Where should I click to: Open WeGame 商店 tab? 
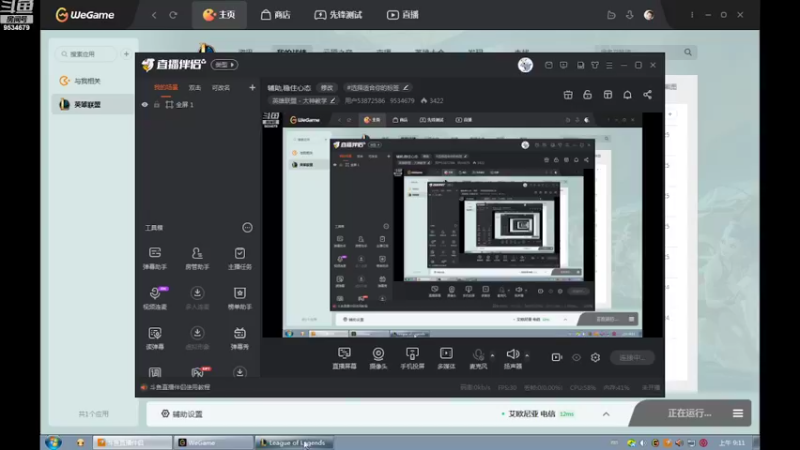(x=276, y=15)
